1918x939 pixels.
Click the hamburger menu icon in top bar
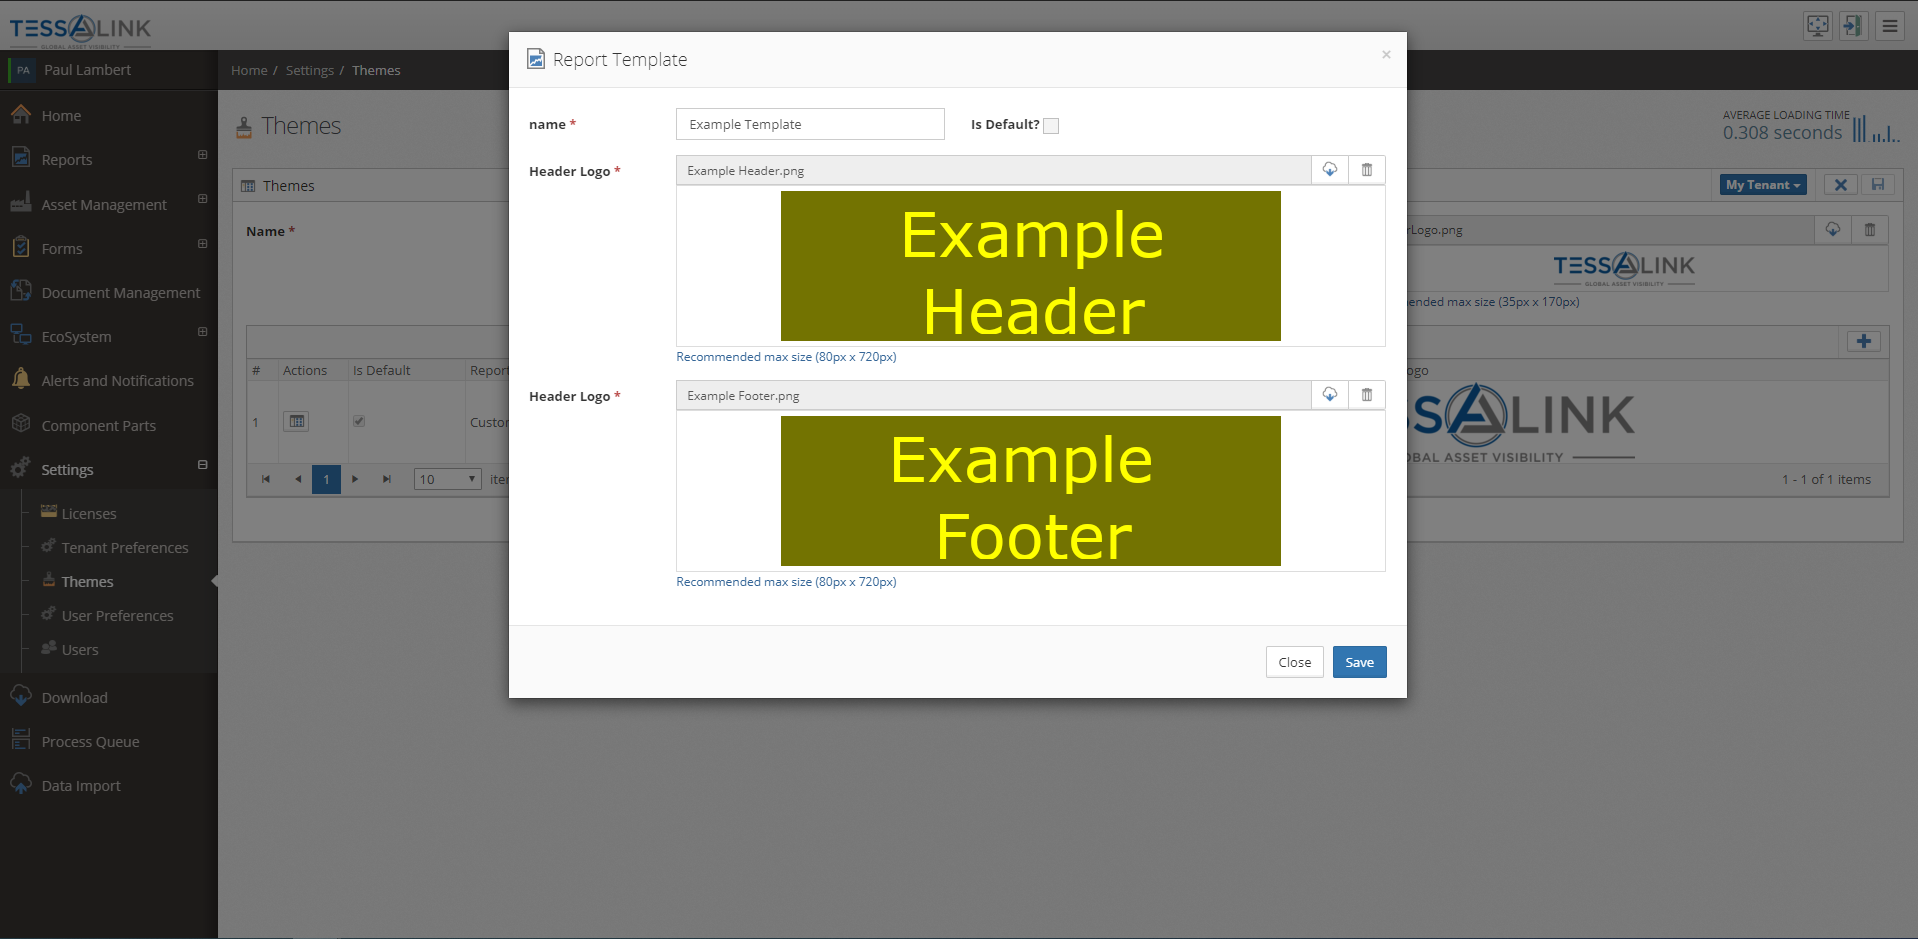1889,26
